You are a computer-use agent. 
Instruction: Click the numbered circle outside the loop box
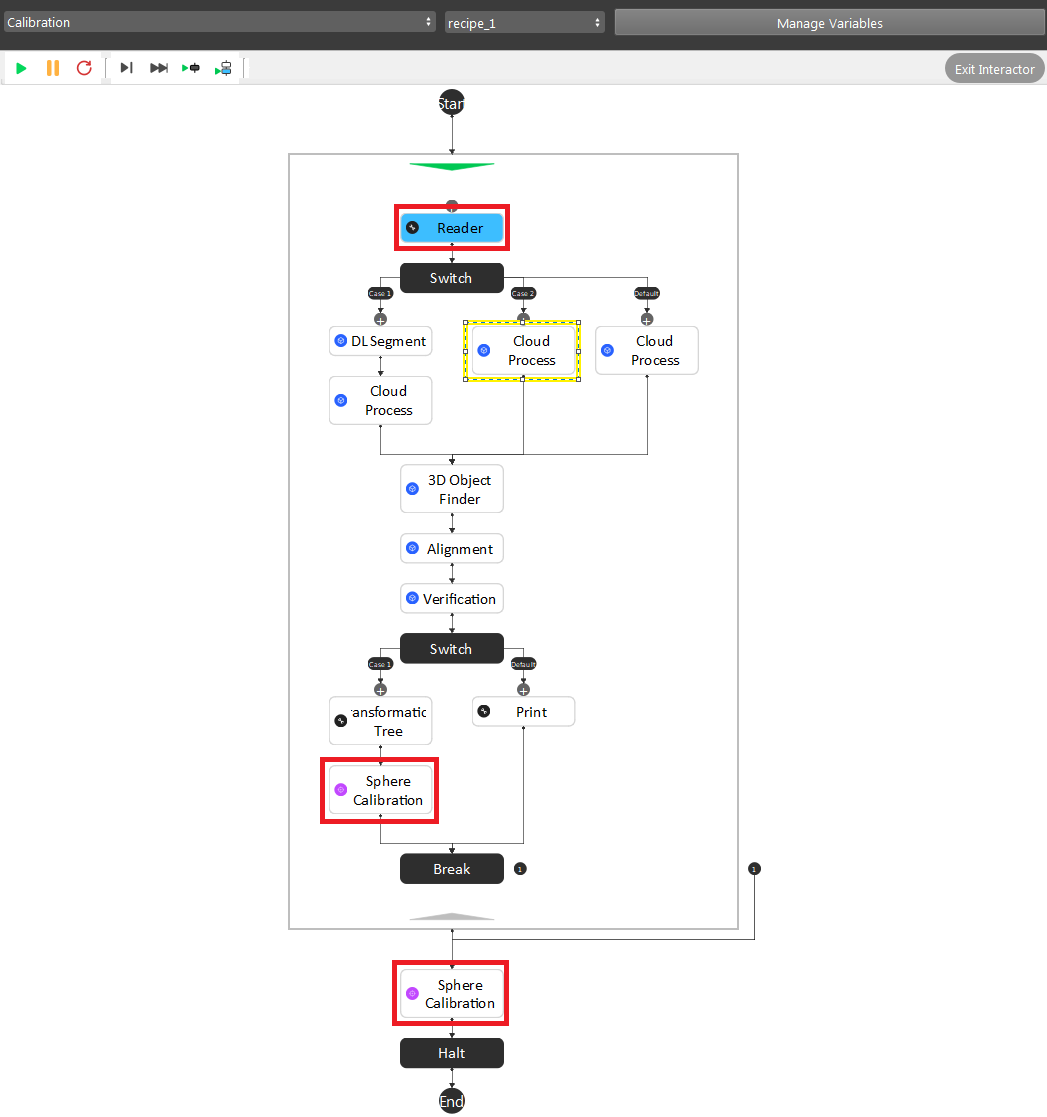pos(754,869)
